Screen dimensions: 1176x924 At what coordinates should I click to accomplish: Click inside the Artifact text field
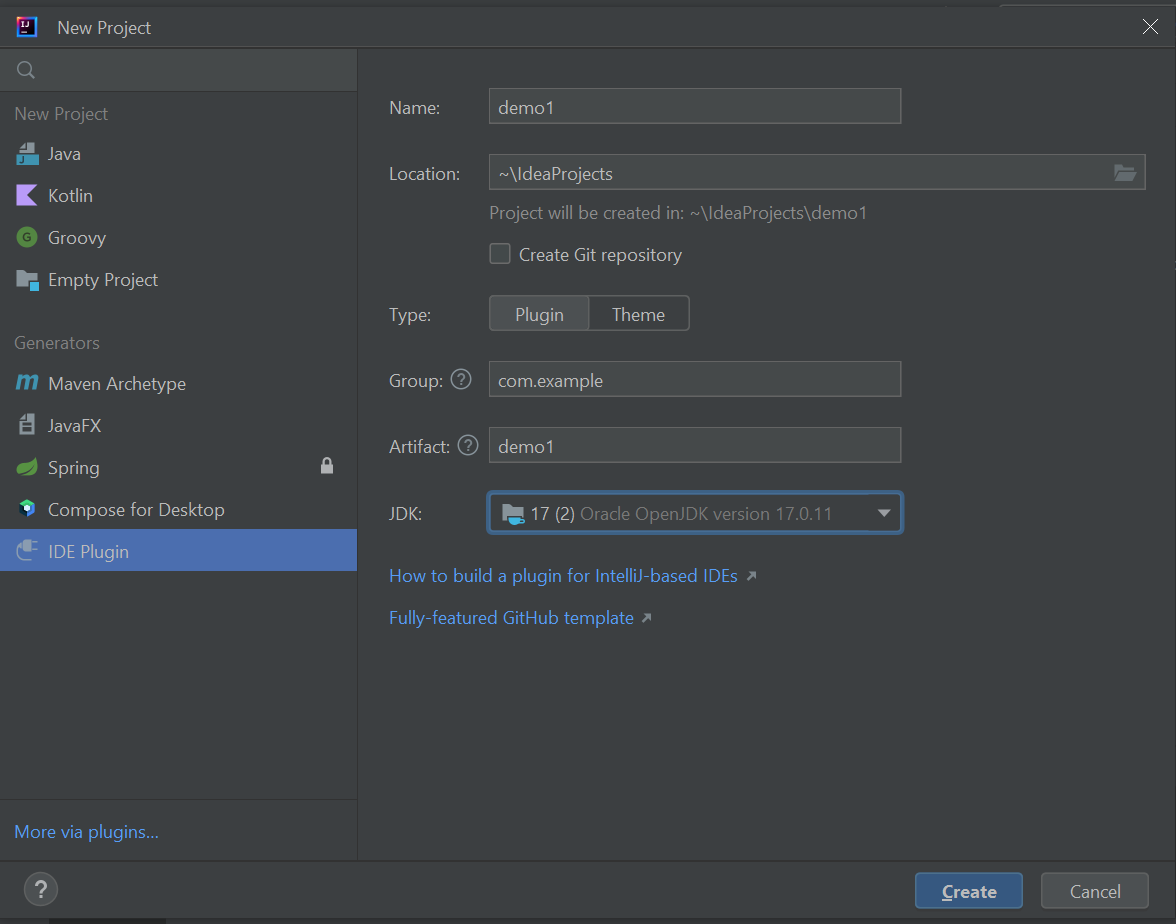coord(695,446)
